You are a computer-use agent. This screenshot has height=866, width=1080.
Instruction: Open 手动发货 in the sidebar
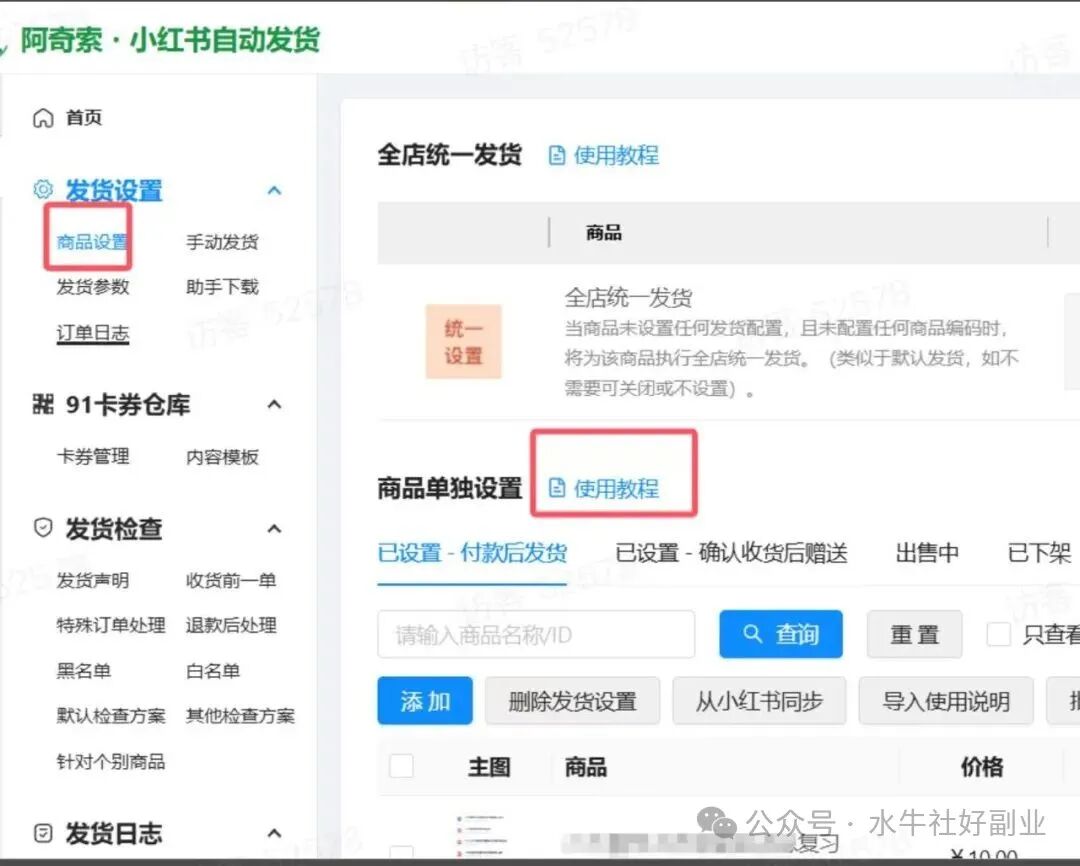tap(222, 242)
